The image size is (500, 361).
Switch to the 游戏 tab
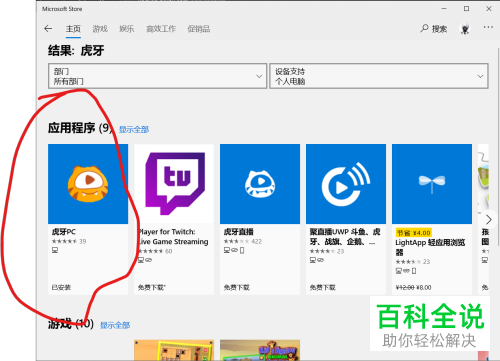point(100,29)
